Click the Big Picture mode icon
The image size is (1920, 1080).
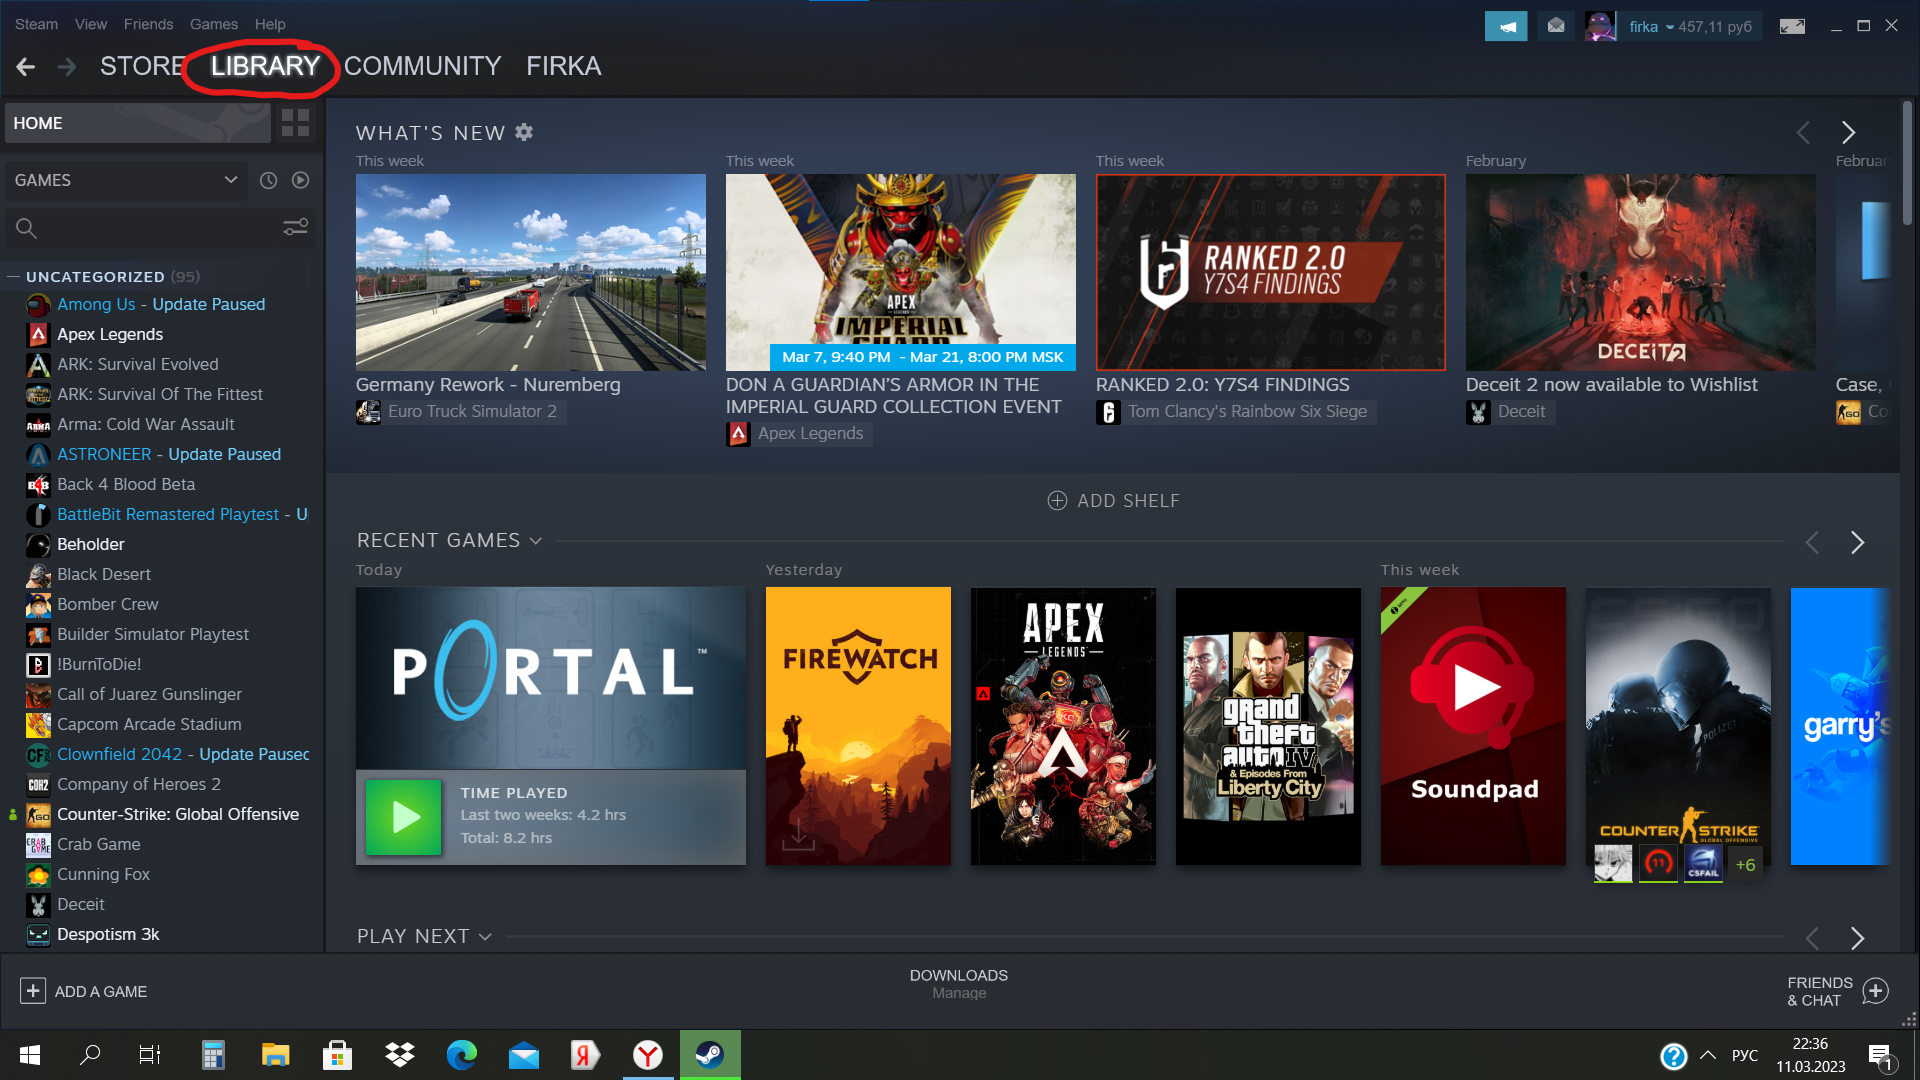coord(1792,27)
